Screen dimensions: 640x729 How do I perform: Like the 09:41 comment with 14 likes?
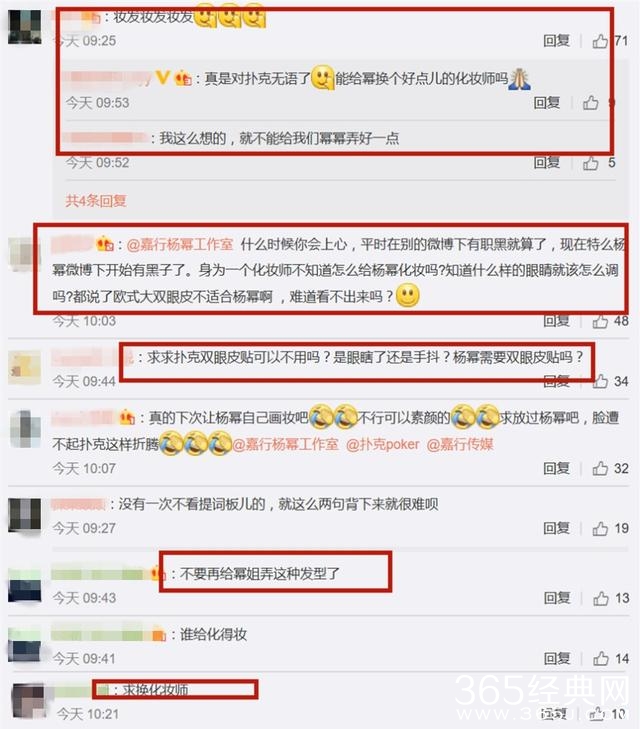click(600, 658)
